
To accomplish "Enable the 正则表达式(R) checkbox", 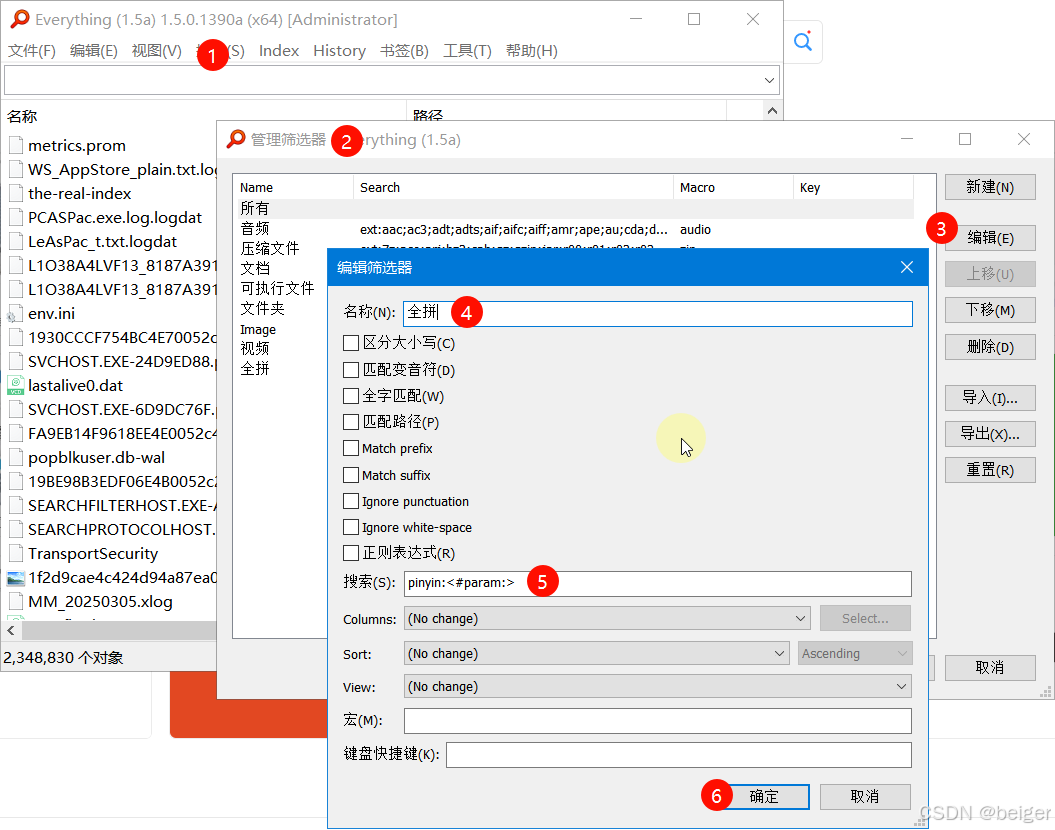I will tap(351, 553).
